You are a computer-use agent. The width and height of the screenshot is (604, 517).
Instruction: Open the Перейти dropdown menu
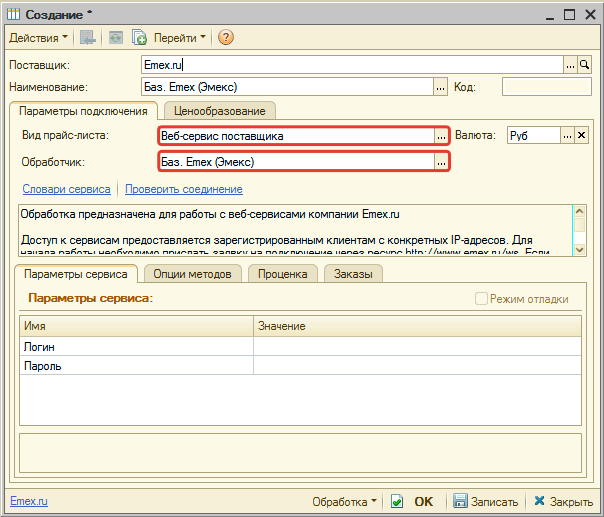(x=180, y=38)
